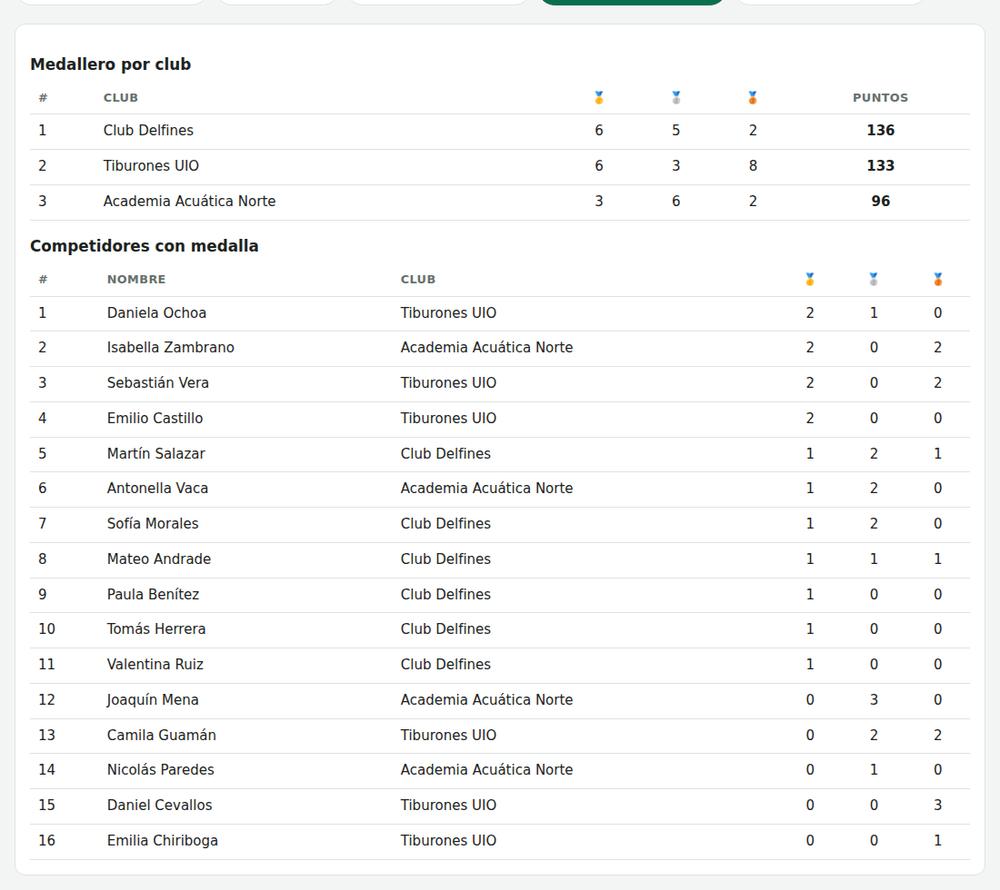
Task: Click the bronze count 8 for Tiburones UIO
Action: (753, 166)
